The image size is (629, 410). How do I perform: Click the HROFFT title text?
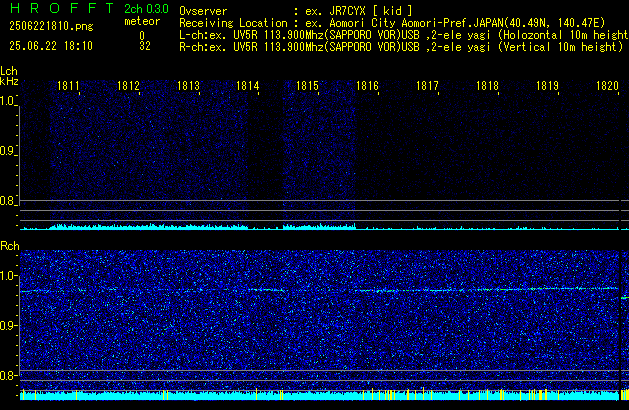[x=62, y=8]
